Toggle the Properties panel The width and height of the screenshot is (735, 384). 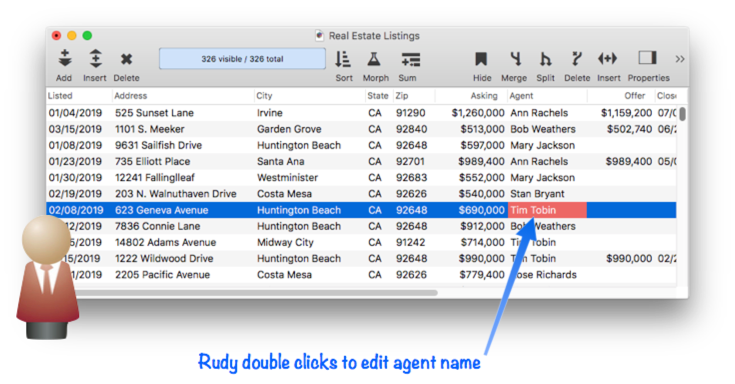click(647, 58)
